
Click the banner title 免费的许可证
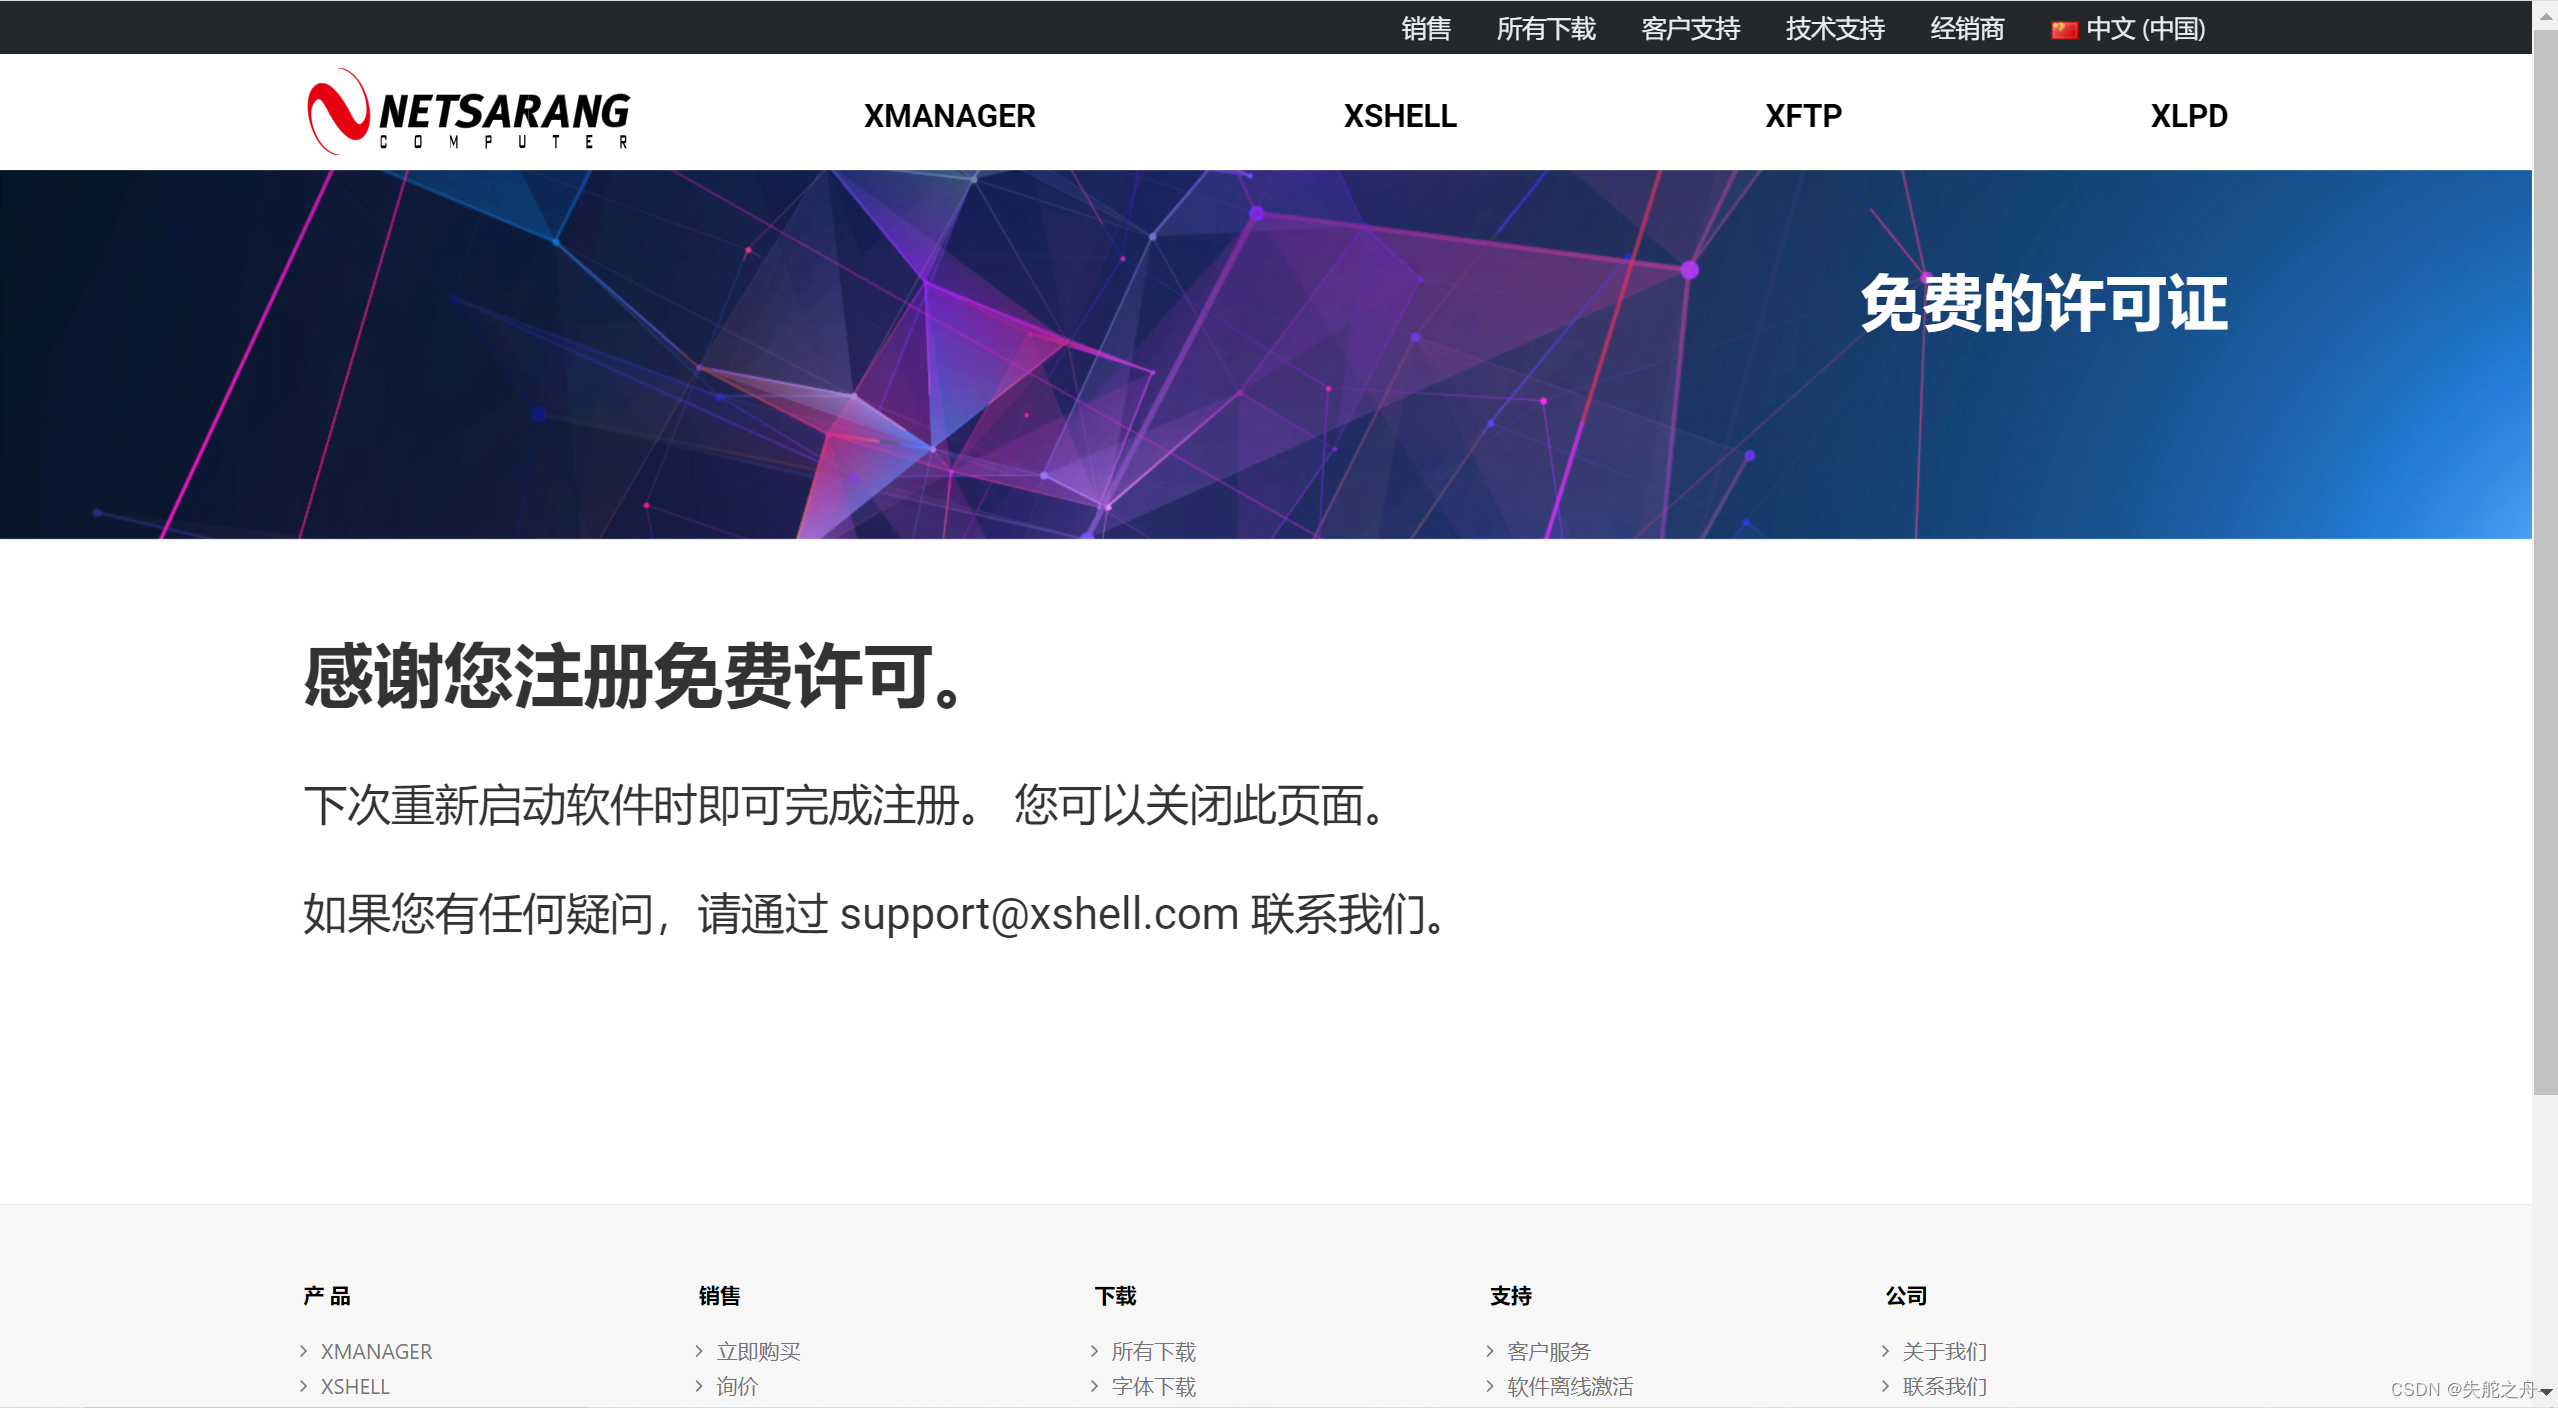tap(2044, 303)
